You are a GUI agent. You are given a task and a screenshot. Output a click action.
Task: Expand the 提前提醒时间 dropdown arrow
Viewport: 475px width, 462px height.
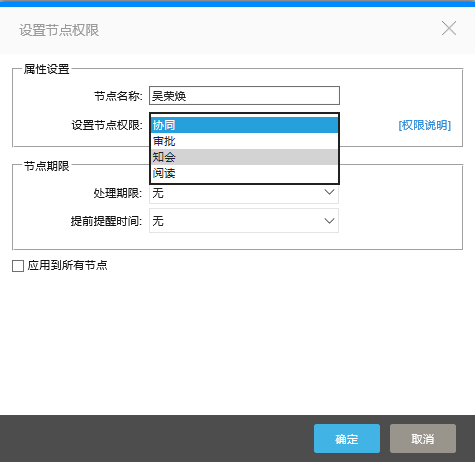pyautogui.click(x=329, y=221)
